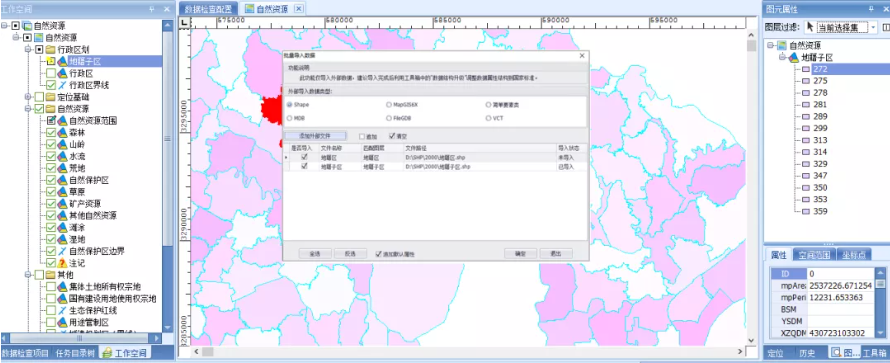Toggle the 森林 layer checkbox
This screenshot has height=363, width=890.
click(51, 133)
